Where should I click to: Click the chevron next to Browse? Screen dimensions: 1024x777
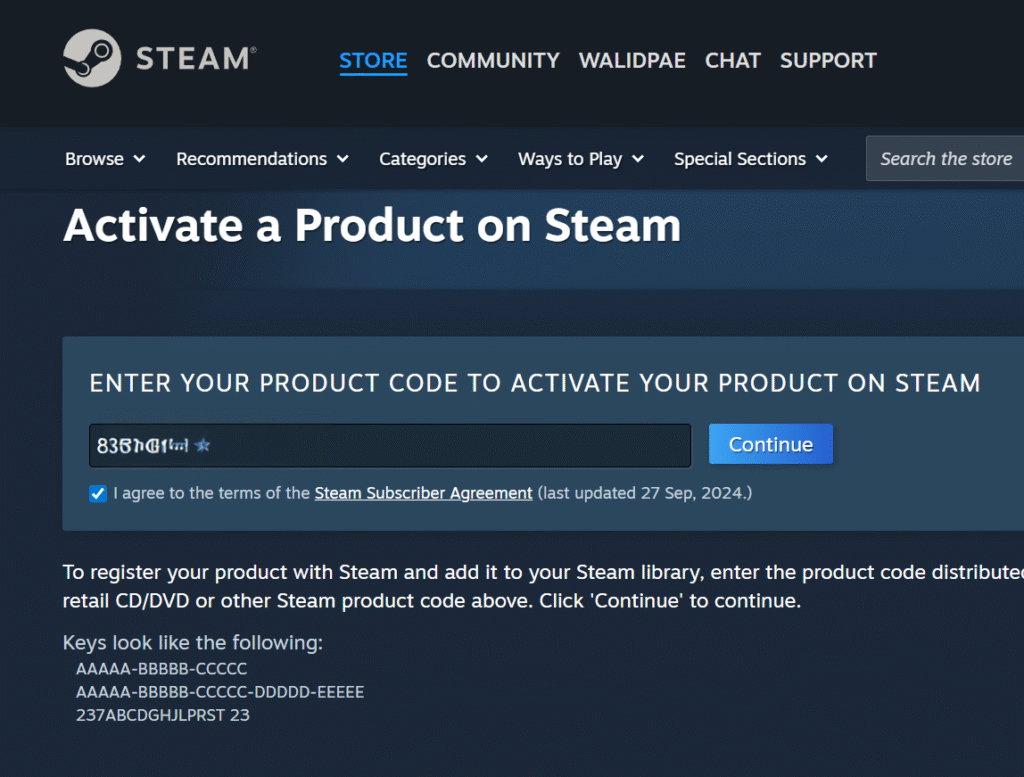139,159
